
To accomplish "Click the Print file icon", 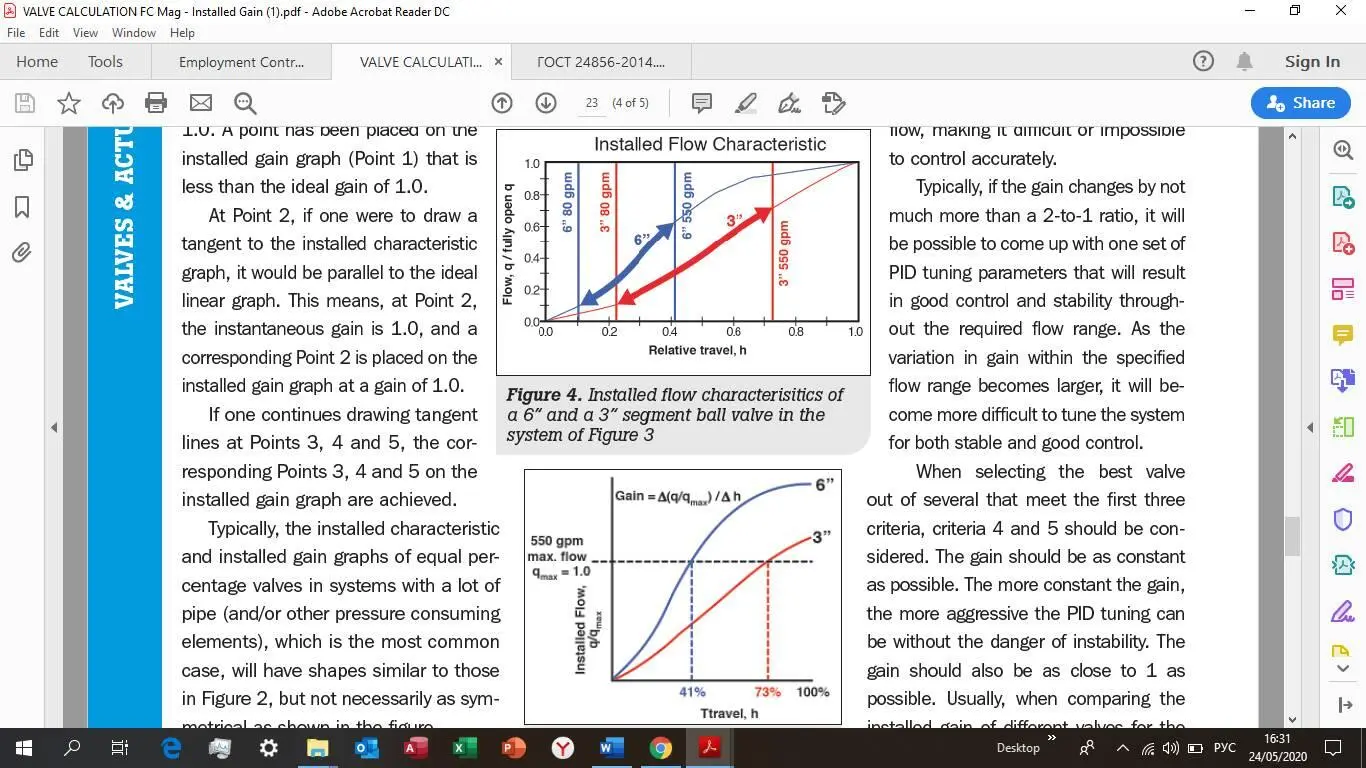I will 156,103.
